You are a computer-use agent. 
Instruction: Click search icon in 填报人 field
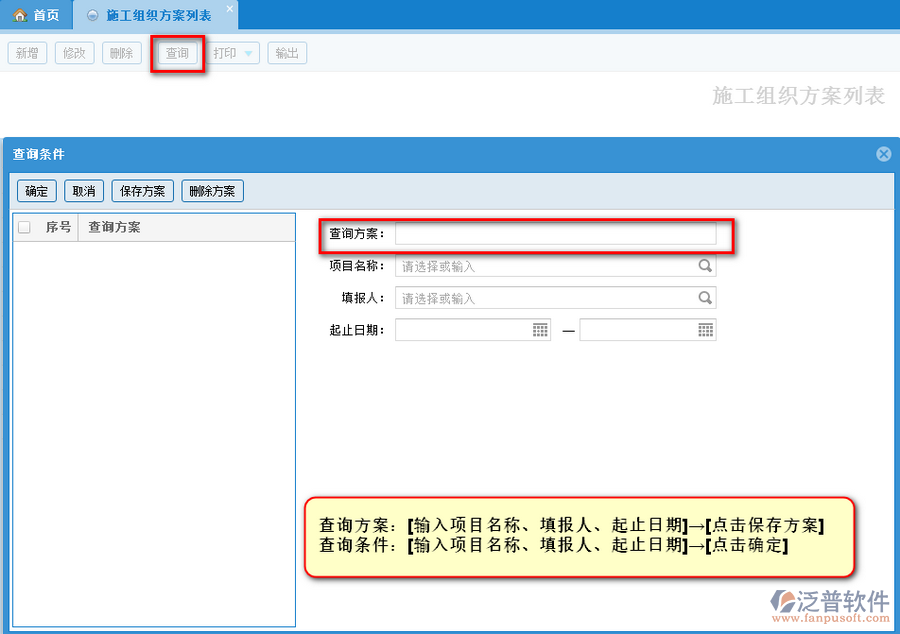[705, 298]
